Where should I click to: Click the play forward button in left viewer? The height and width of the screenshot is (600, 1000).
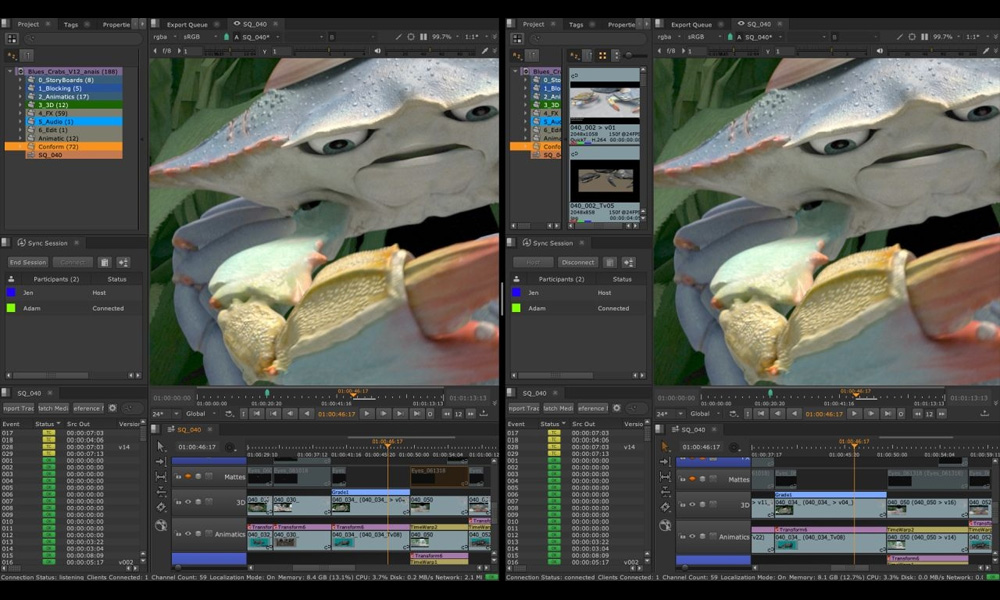(367, 413)
